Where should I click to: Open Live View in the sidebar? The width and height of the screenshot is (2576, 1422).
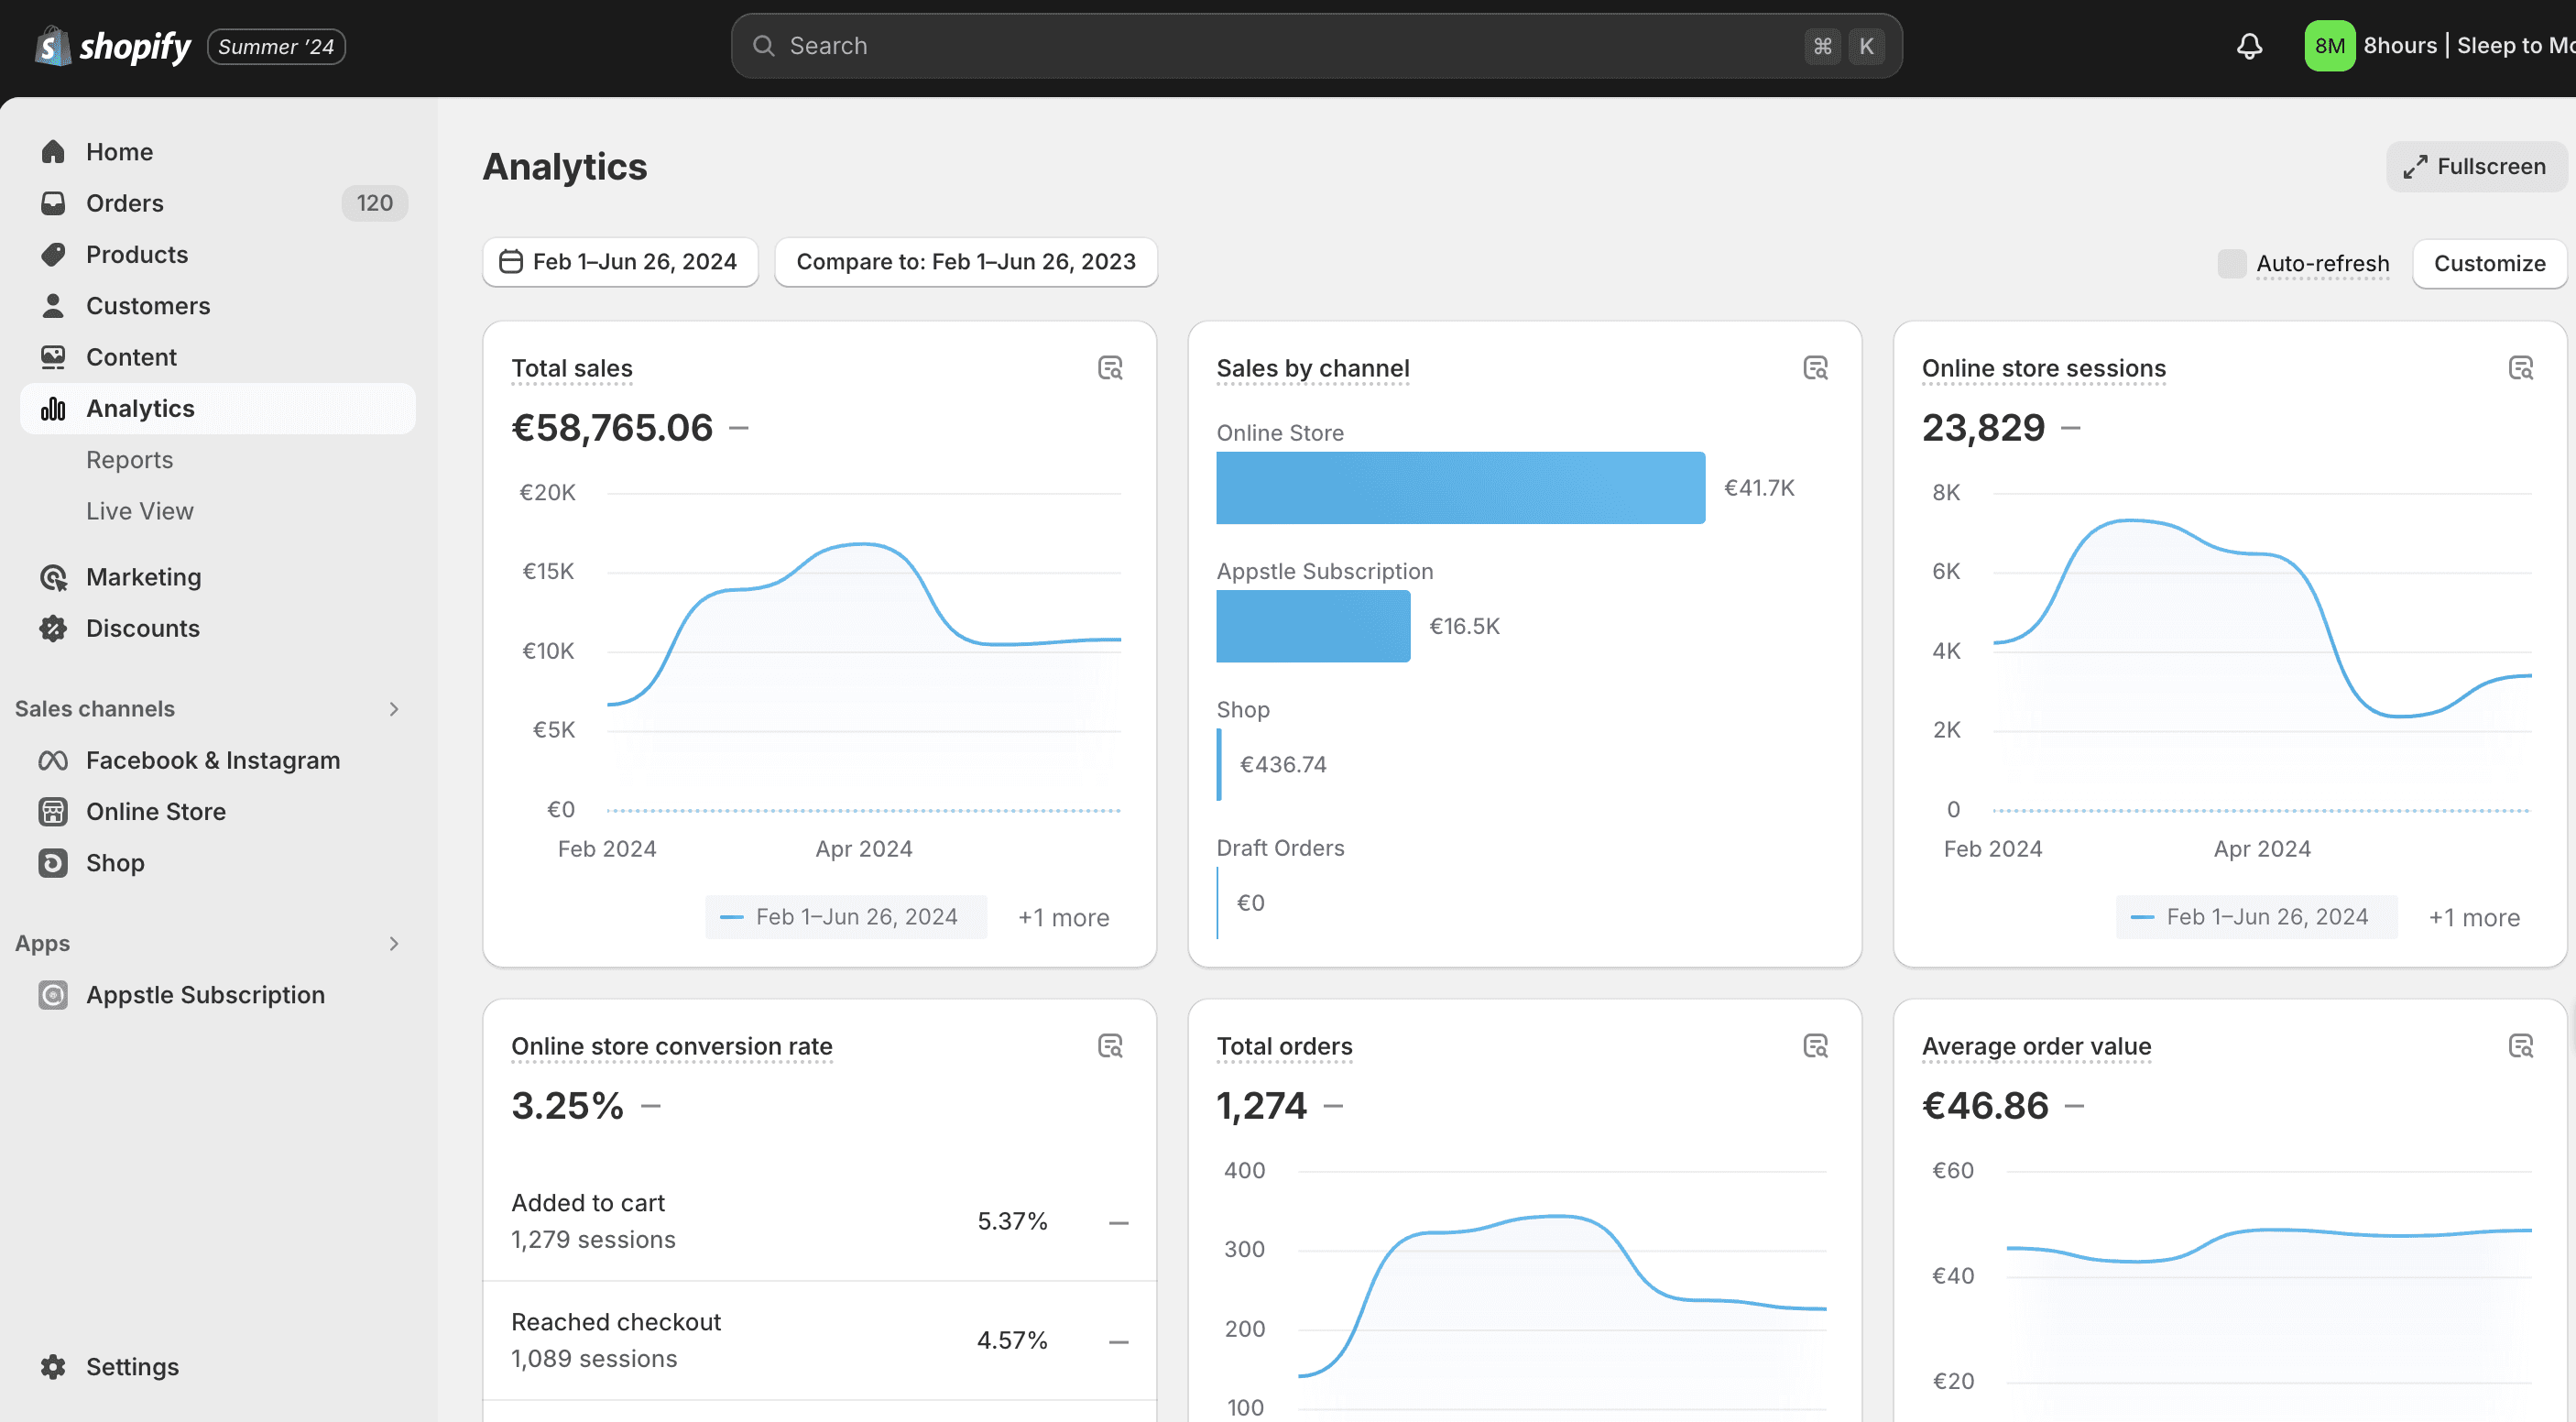pyautogui.click(x=140, y=511)
